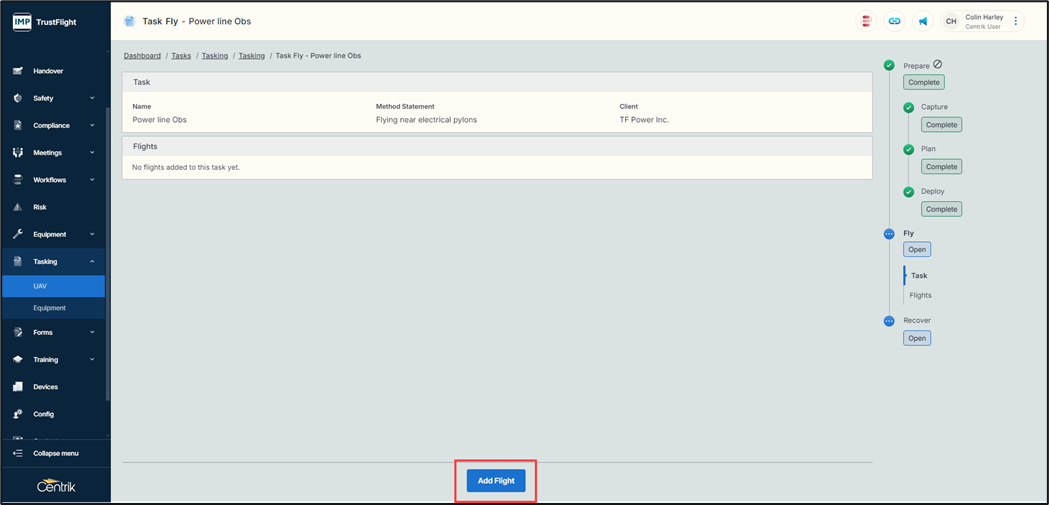Screen dimensions: 1049x505
Task: Select the UAV submenu item
Action: pos(53,286)
